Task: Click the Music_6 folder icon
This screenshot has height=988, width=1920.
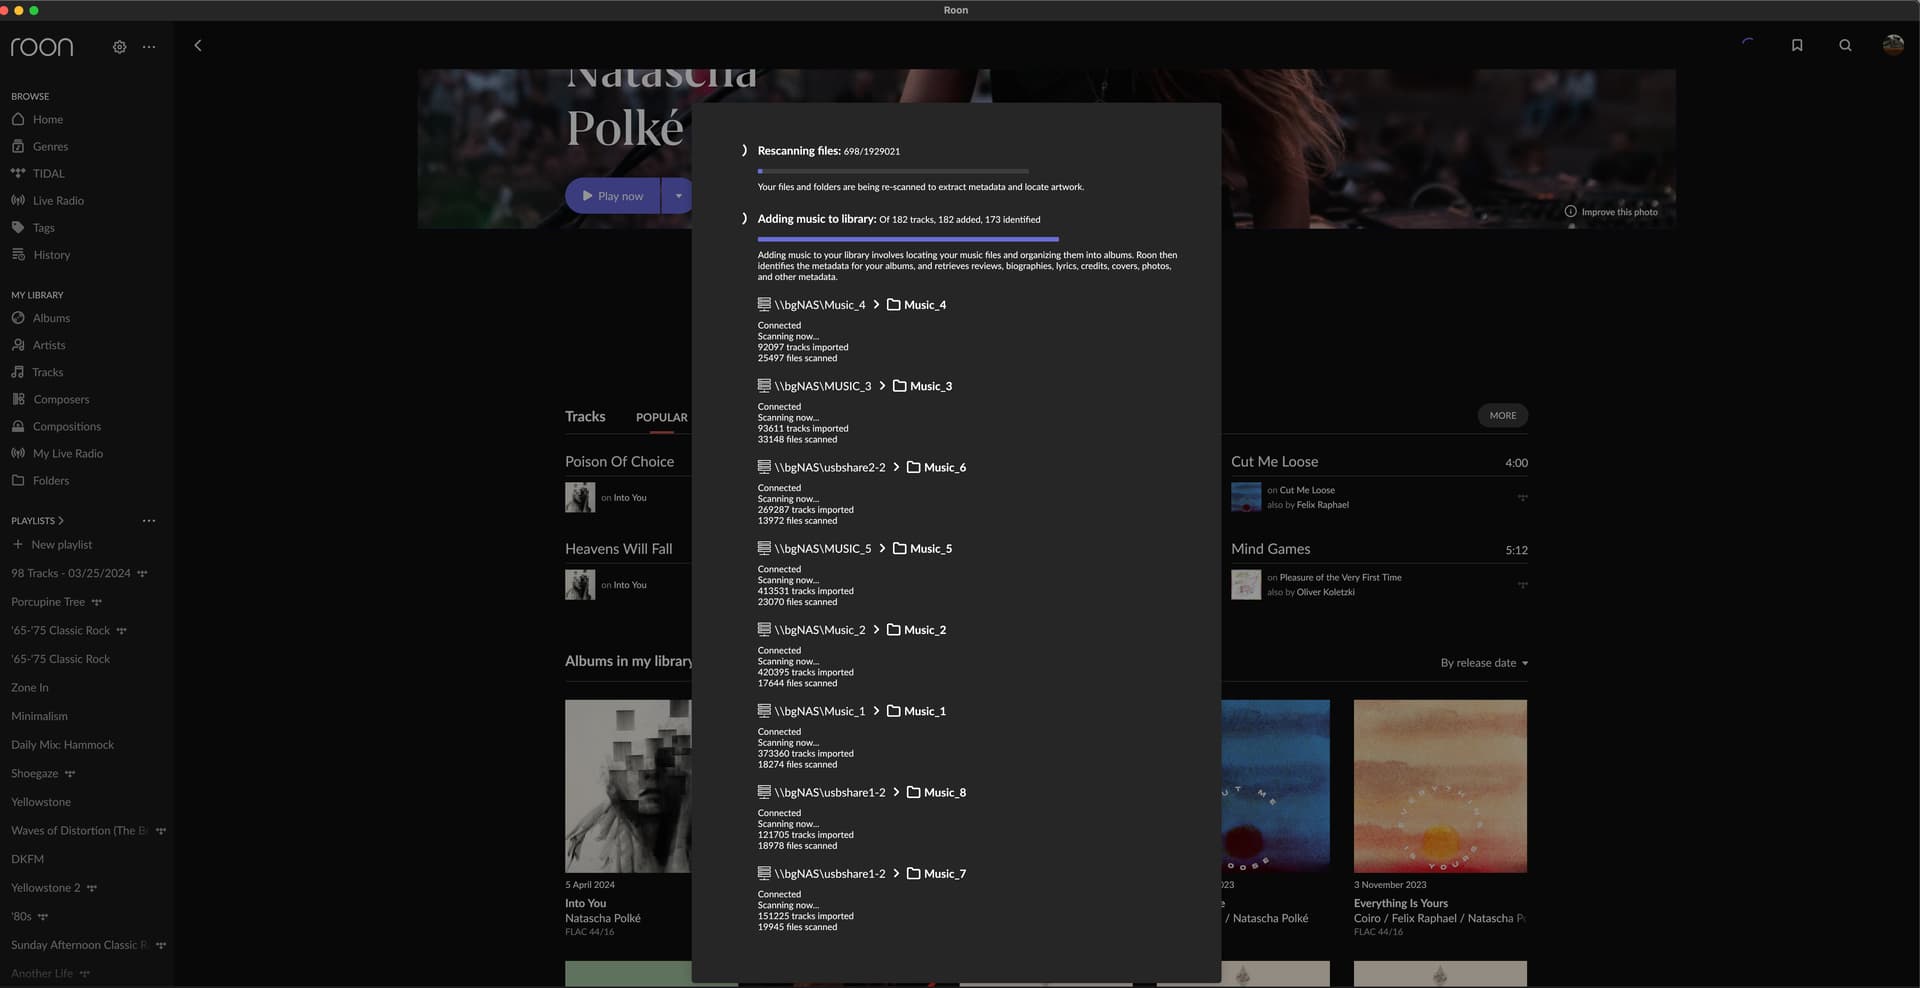Action: point(914,467)
